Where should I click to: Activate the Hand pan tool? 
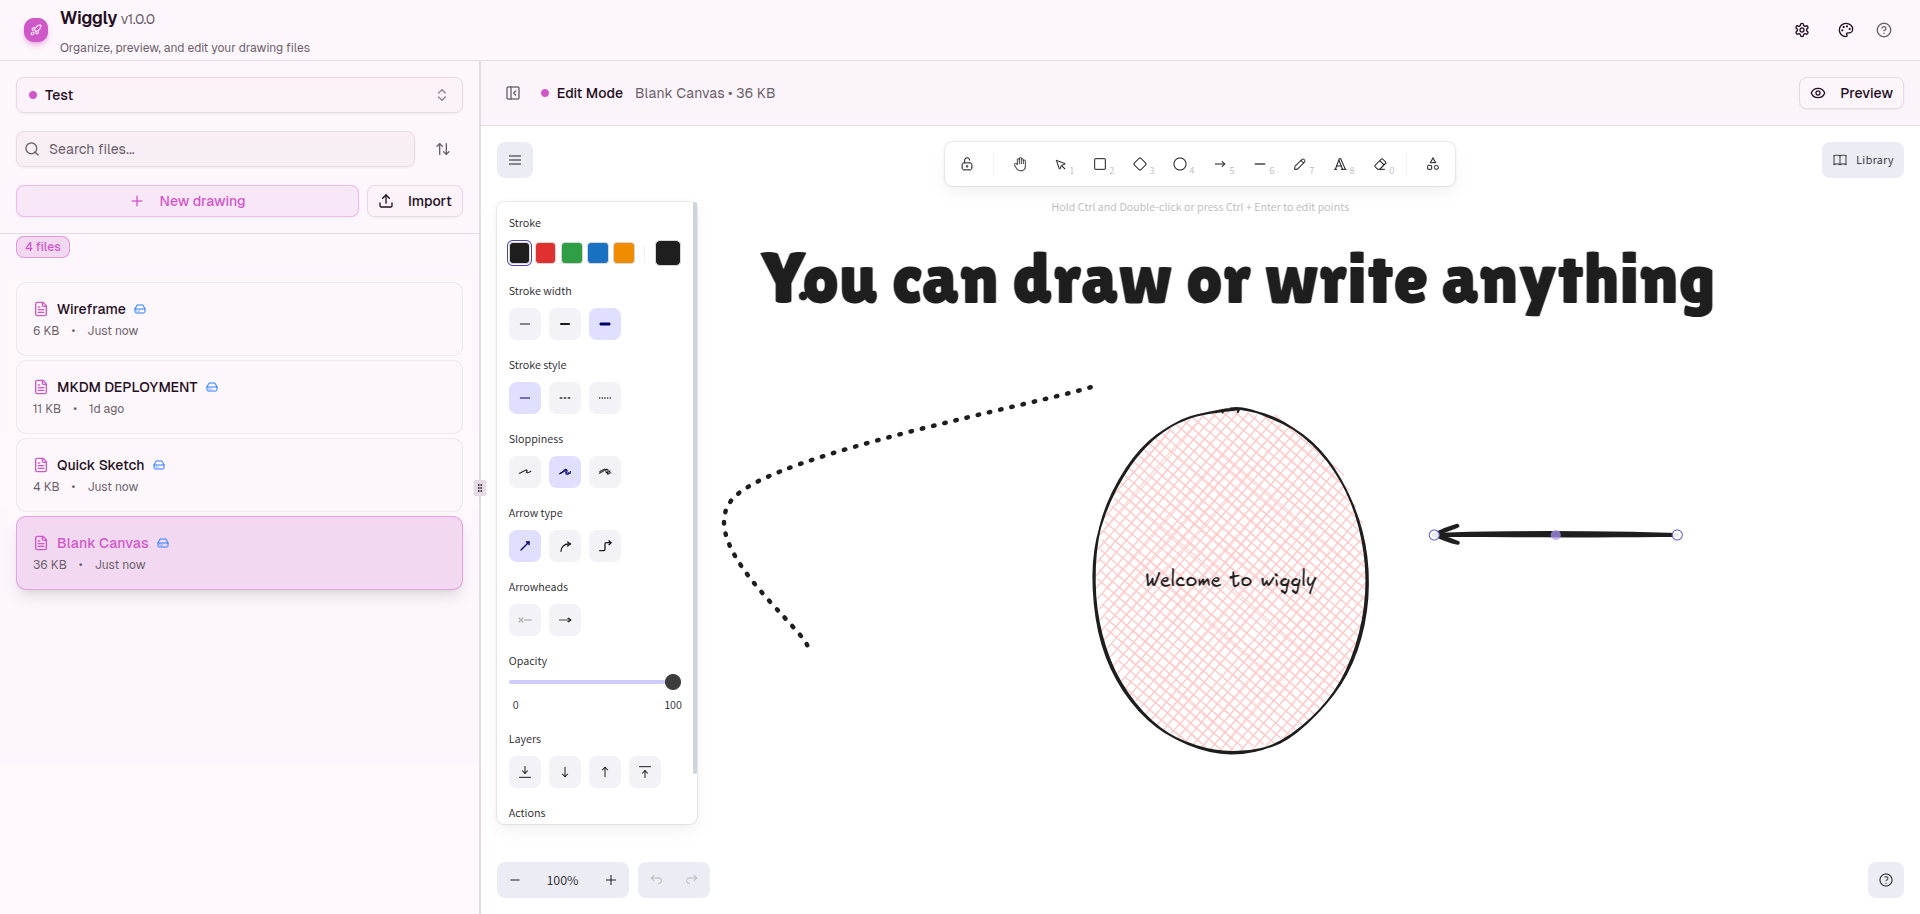pos(1020,165)
